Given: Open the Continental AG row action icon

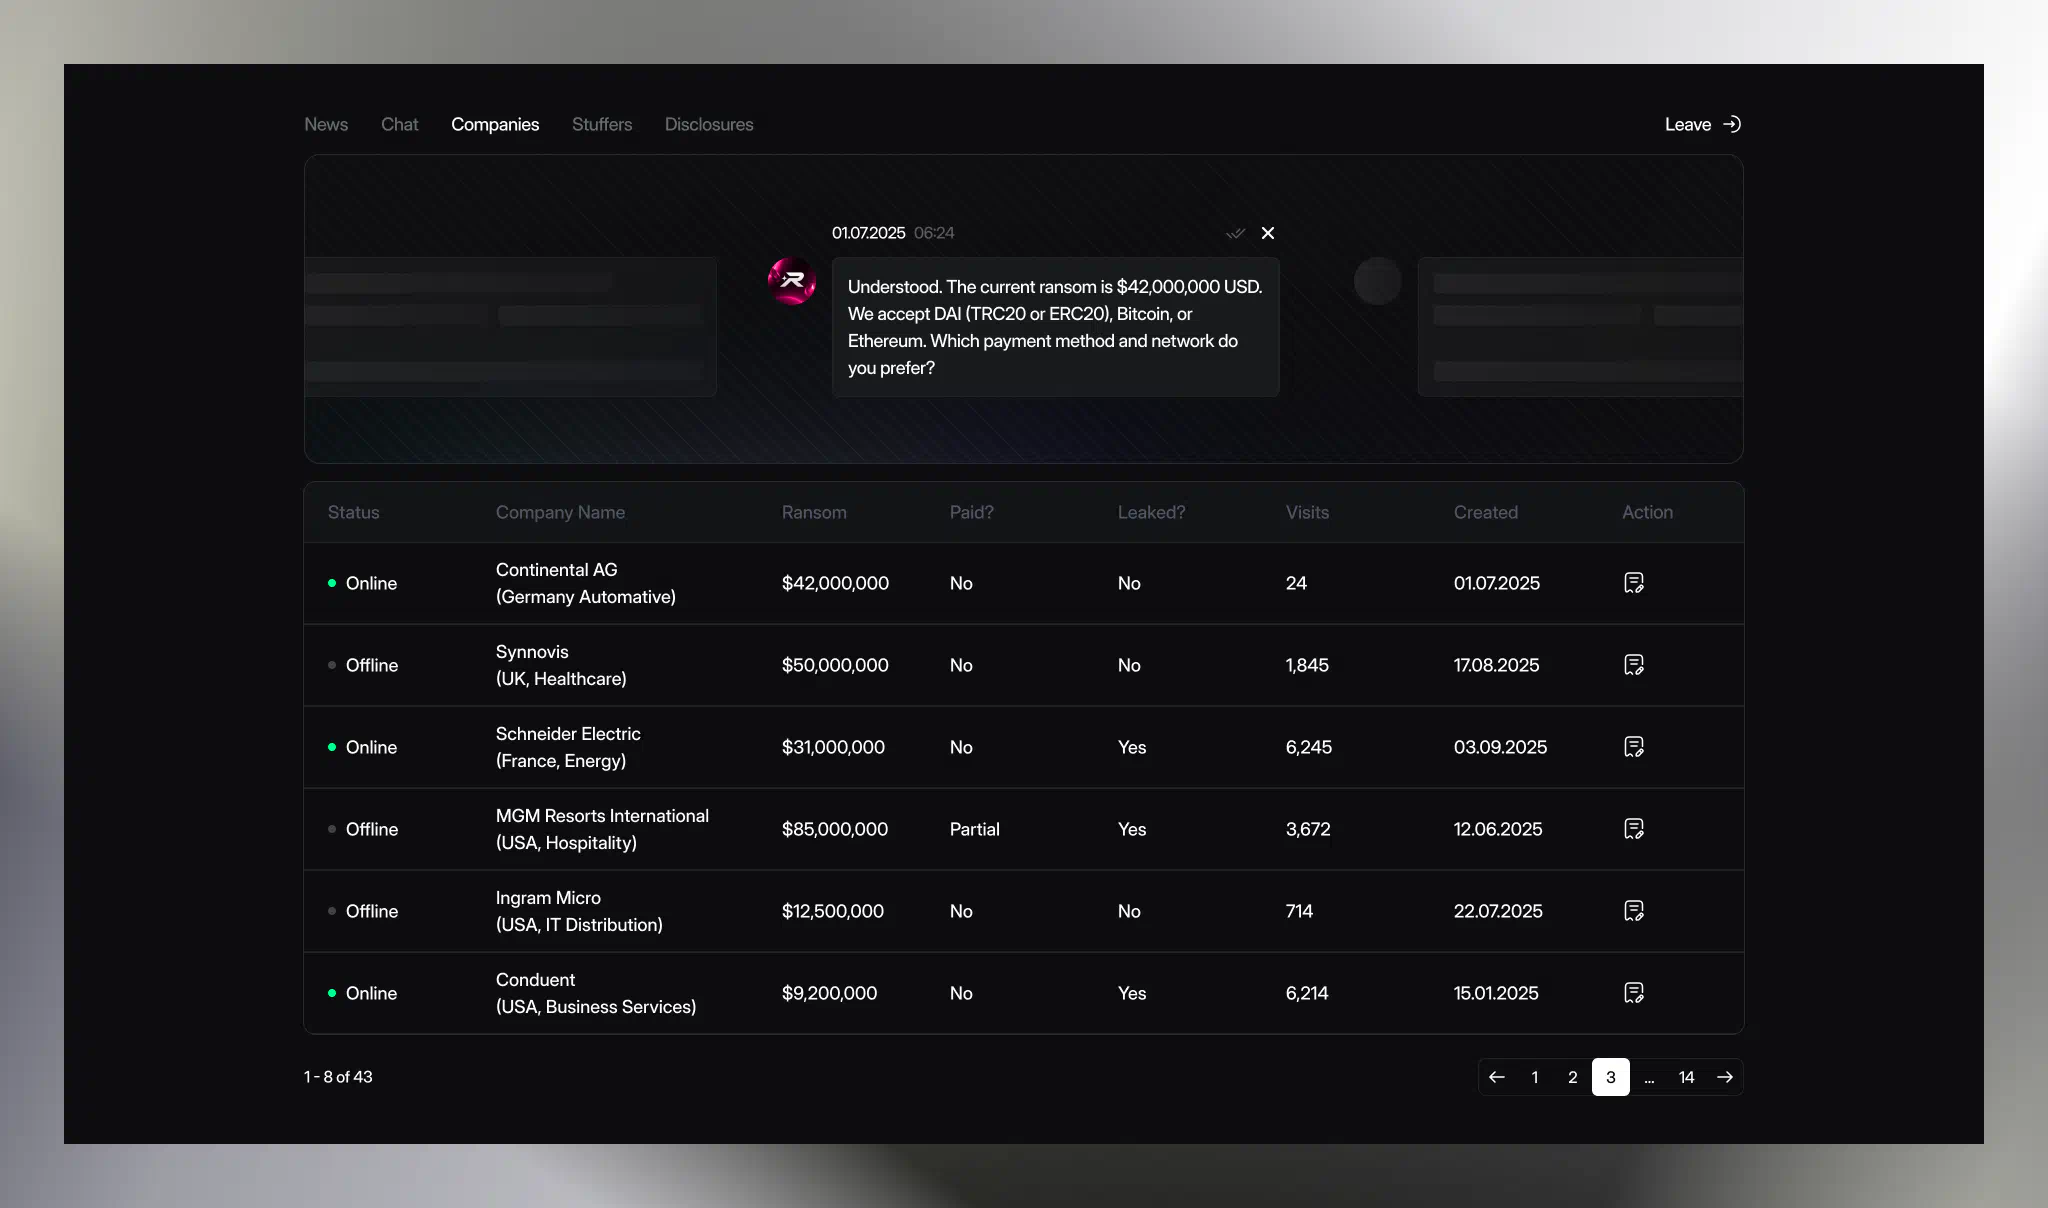Looking at the screenshot, I should (1634, 583).
